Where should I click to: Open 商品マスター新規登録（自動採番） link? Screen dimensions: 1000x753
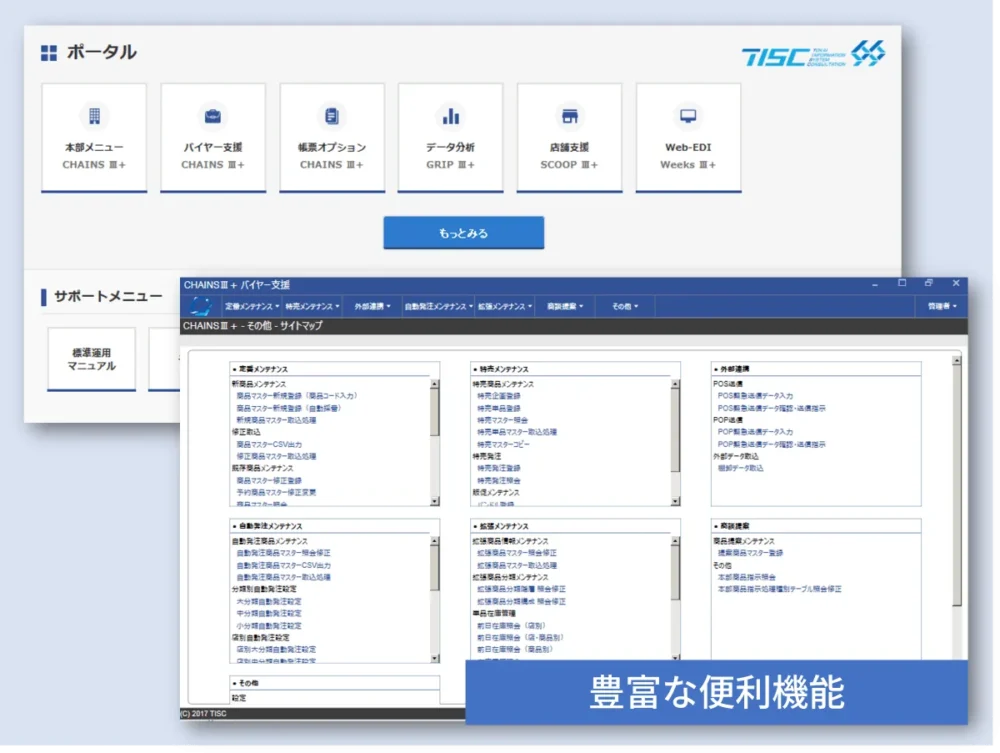coord(288,408)
